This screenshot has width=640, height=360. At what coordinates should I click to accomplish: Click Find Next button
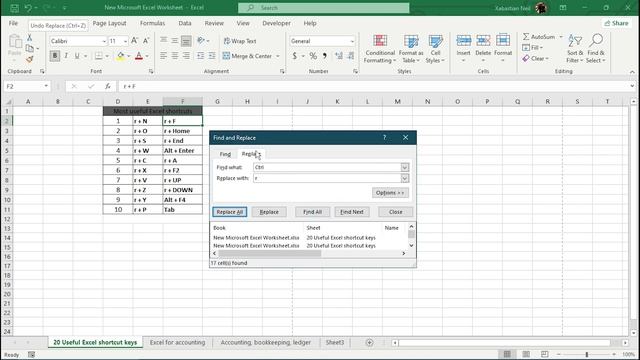tap(352, 212)
